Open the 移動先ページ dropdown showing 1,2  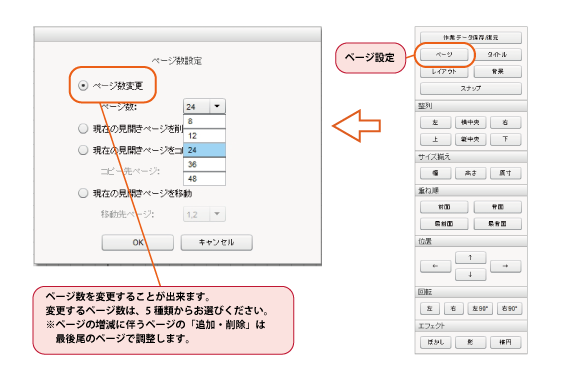204,214
